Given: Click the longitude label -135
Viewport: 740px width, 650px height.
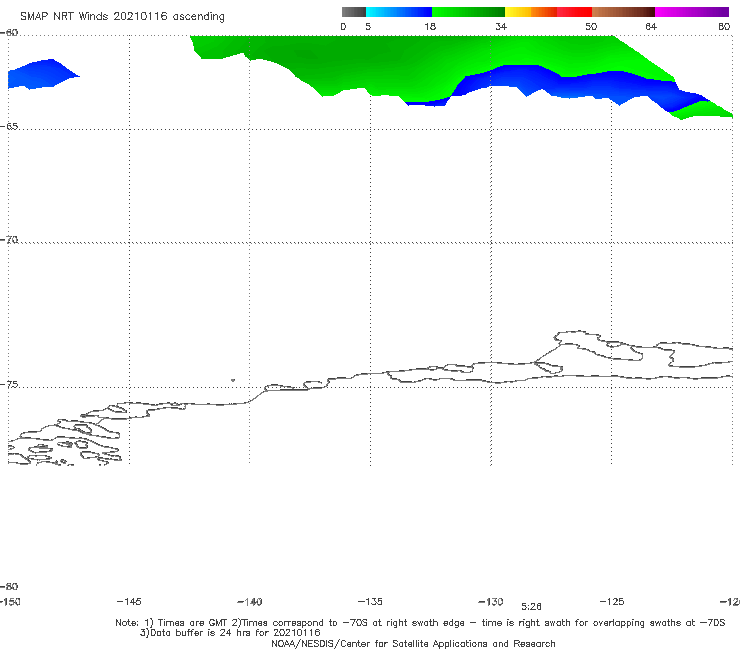Looking at the screenshot, I should click(x=370, y=602).
